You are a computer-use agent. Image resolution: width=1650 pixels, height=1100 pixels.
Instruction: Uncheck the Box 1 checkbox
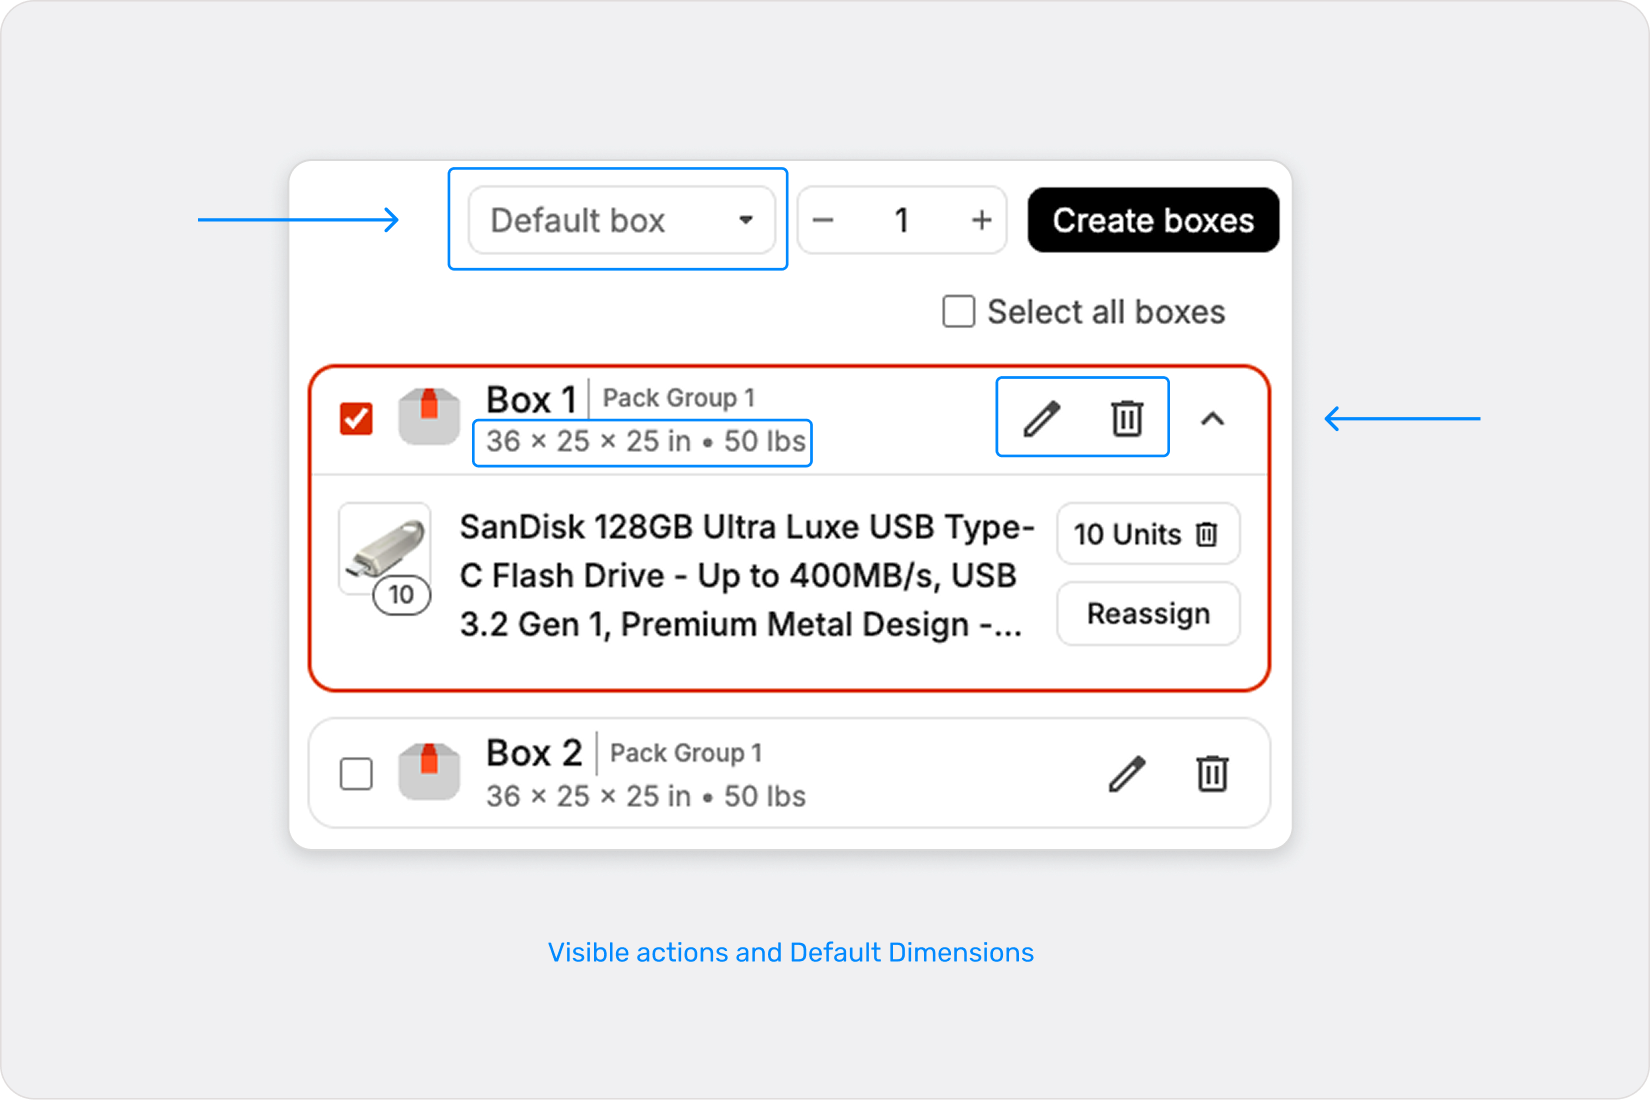(356, 418)
